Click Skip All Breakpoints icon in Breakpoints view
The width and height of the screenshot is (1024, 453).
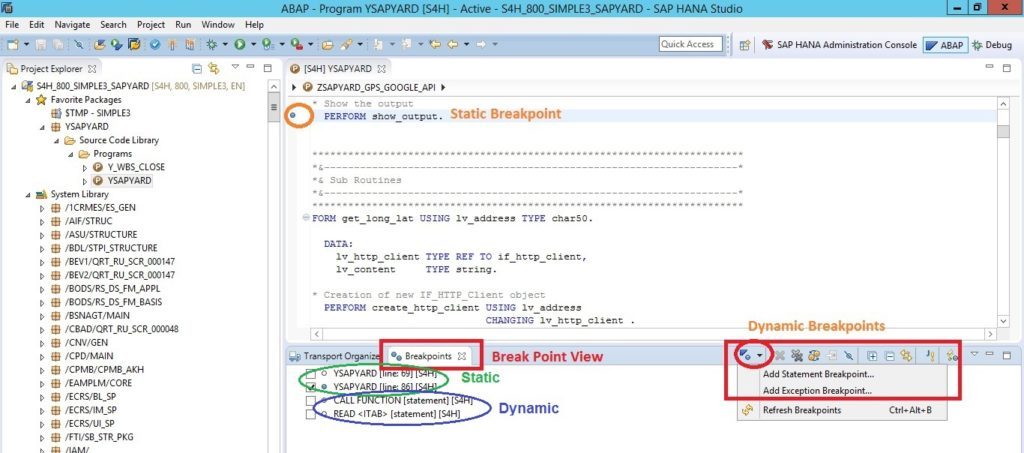[x=848, y=356]
